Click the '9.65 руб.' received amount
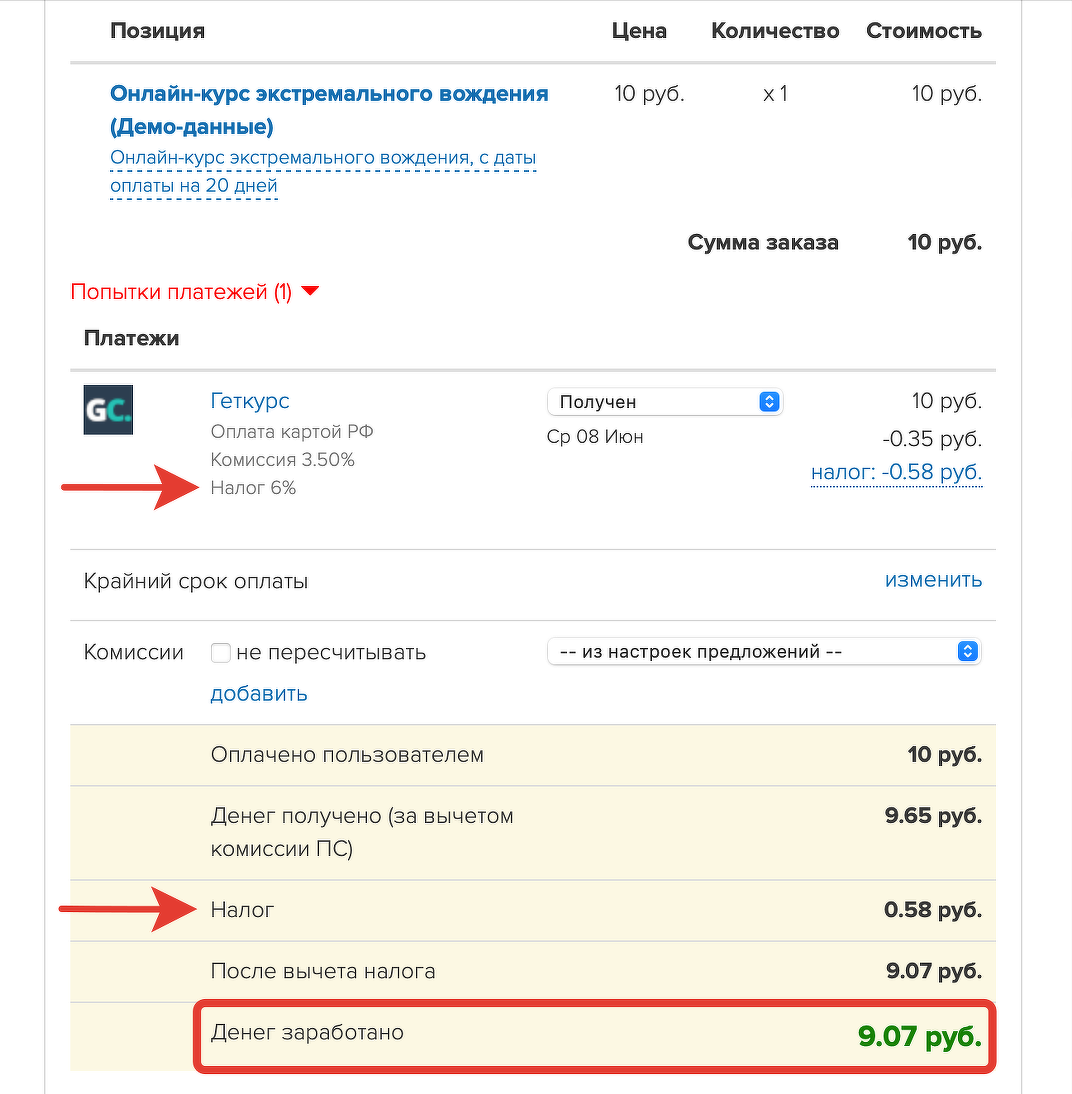This screenshot has width=1072, height=1094. point(933,816)
